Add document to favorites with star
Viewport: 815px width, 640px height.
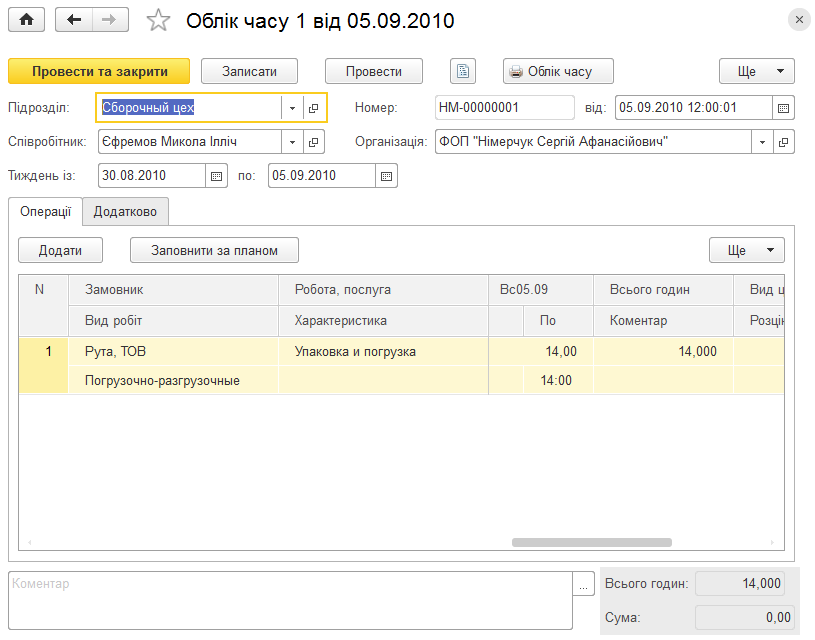158,21
